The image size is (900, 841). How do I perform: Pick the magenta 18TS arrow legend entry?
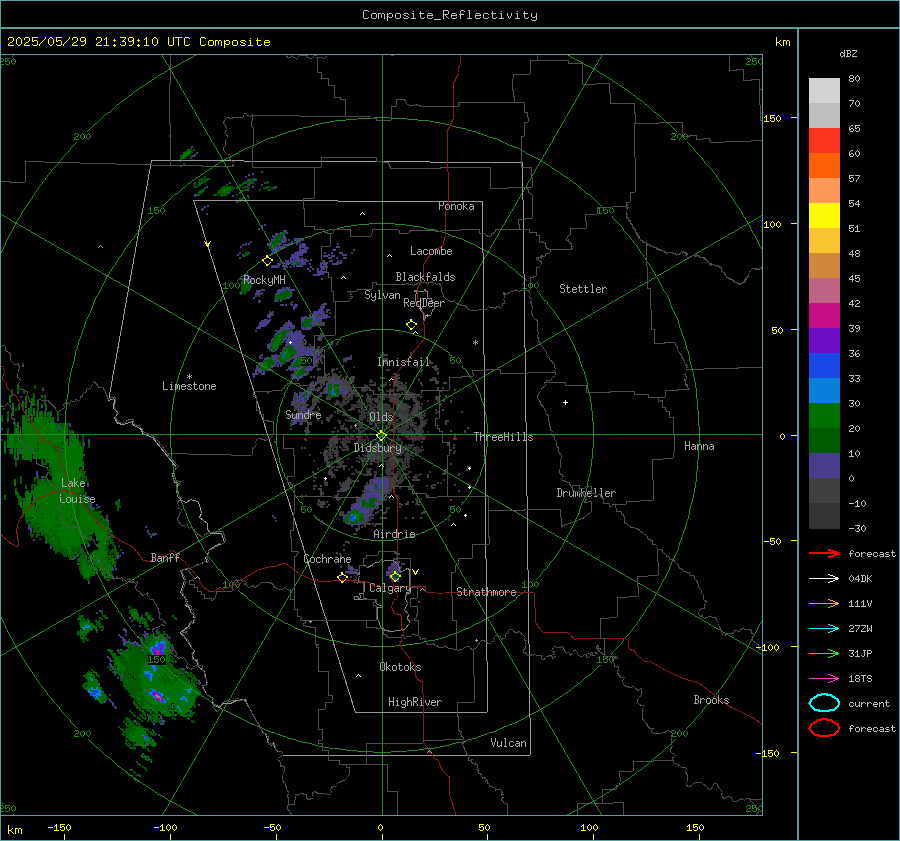(x=824, y=679)
